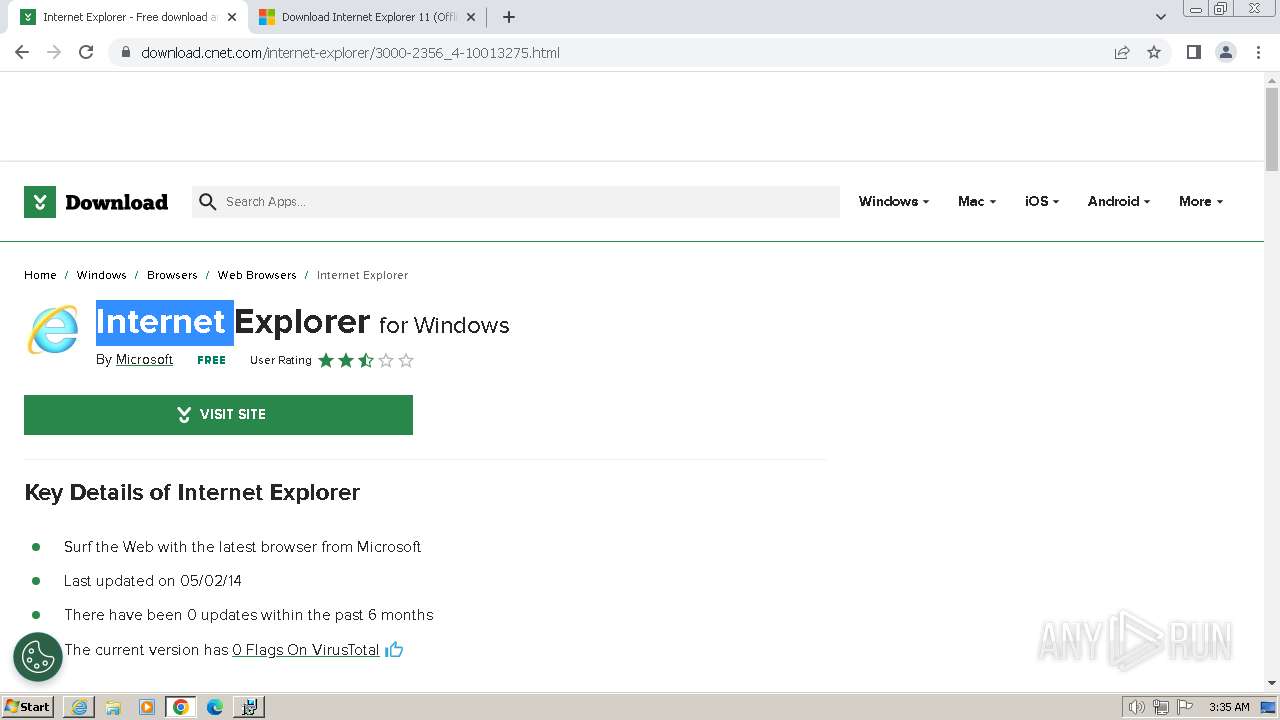The height and width of the screenshot is (720, 1280).
Task: Click the cookie preferences icon
Action: [x=38, y=657]
